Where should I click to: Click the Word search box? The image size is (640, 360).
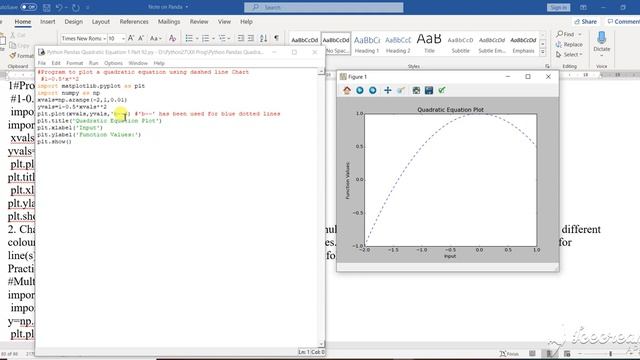point(324,7)
